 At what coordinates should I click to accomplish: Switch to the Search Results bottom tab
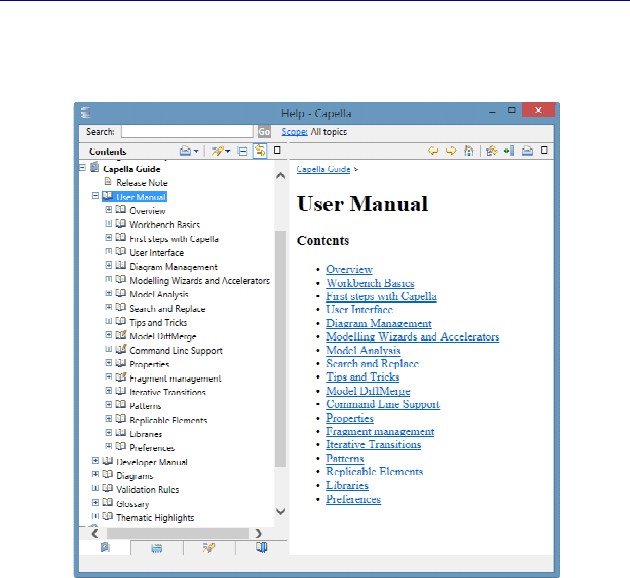(x=209, y=548)
